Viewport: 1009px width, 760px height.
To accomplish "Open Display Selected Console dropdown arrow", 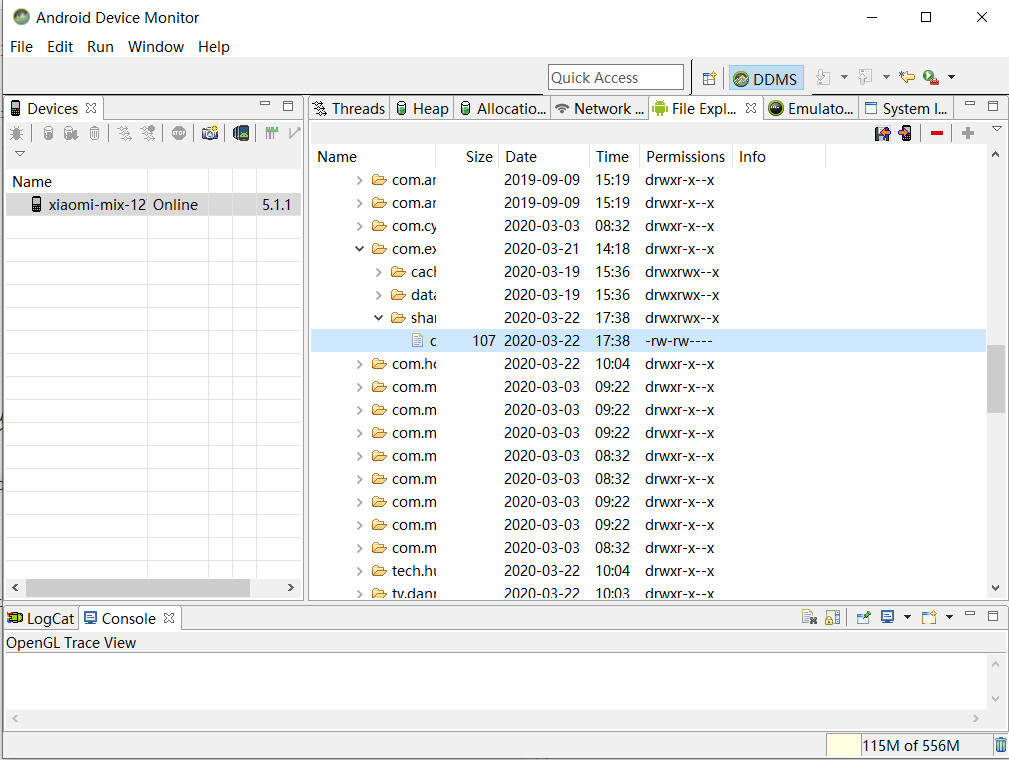I will (907, 617).
